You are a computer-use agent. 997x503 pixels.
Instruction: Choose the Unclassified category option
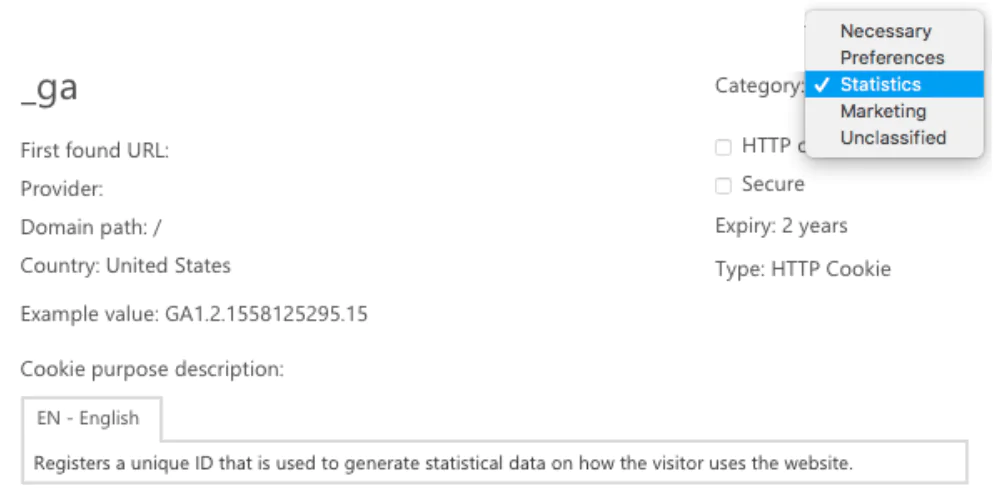[892, 138]
